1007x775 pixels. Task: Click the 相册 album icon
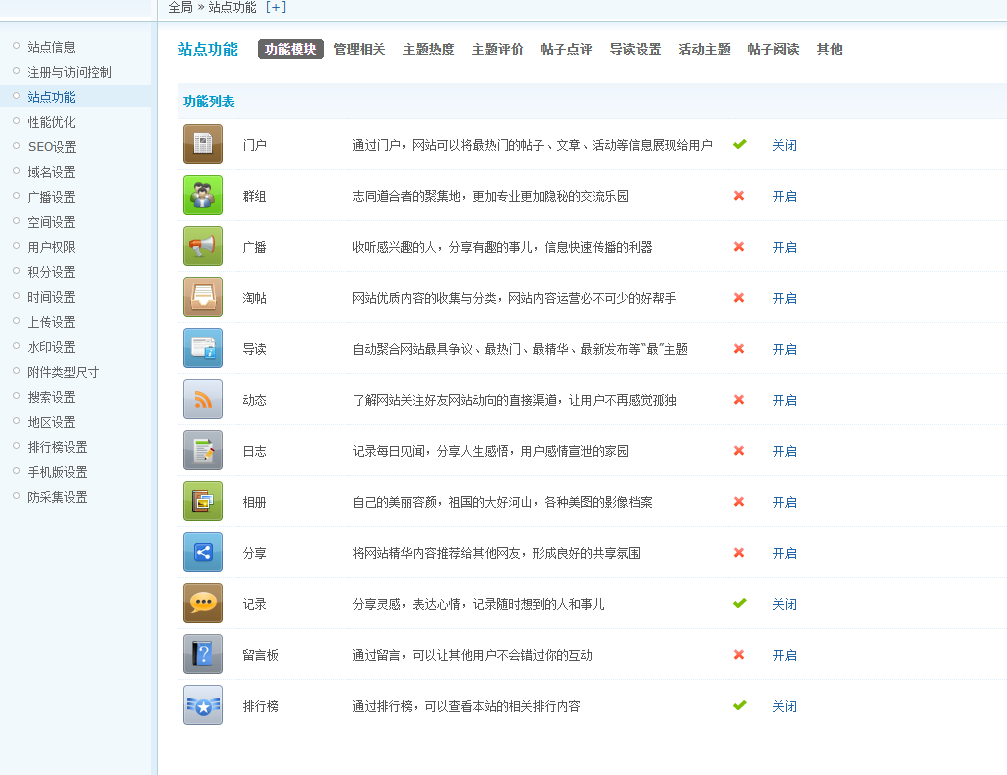tap(203, 501)
